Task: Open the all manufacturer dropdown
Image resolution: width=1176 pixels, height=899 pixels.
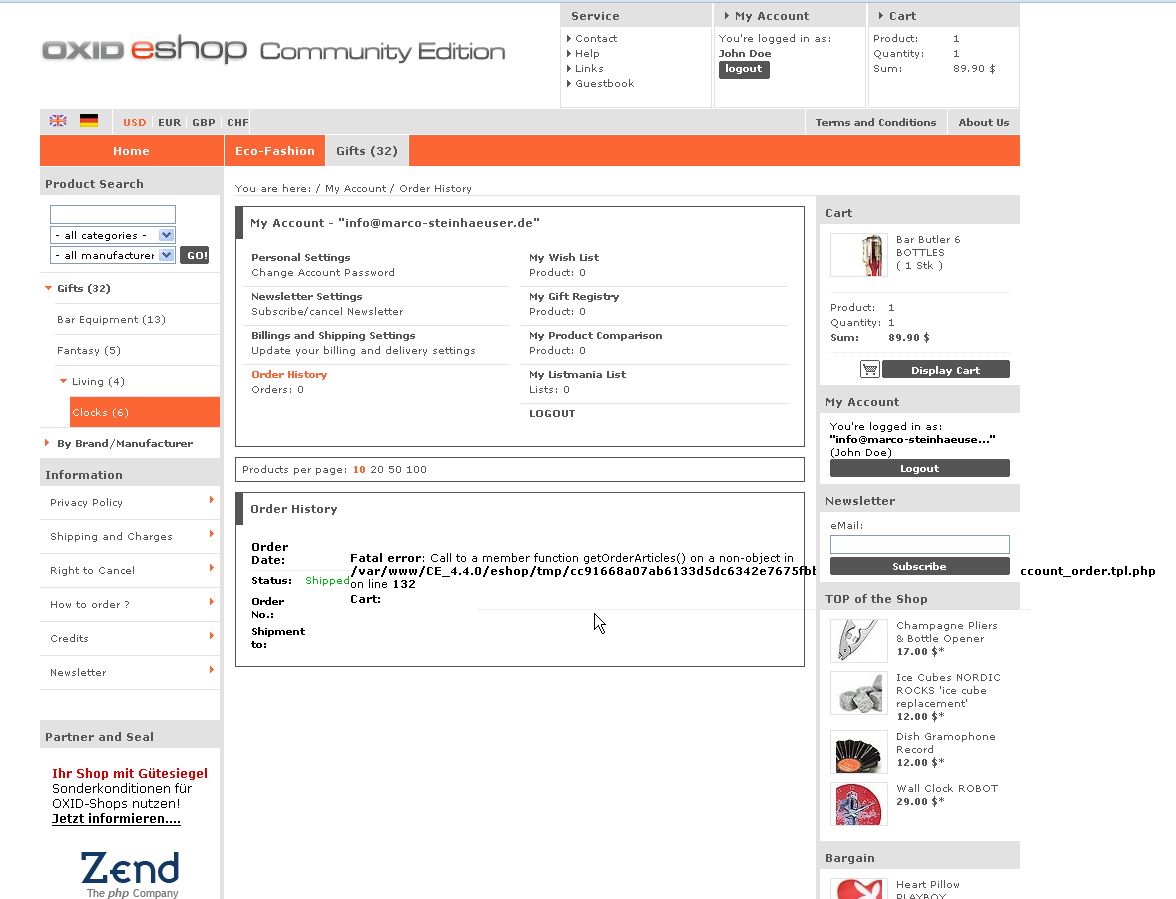Action: pyautogui.click(x=113, y=255)
